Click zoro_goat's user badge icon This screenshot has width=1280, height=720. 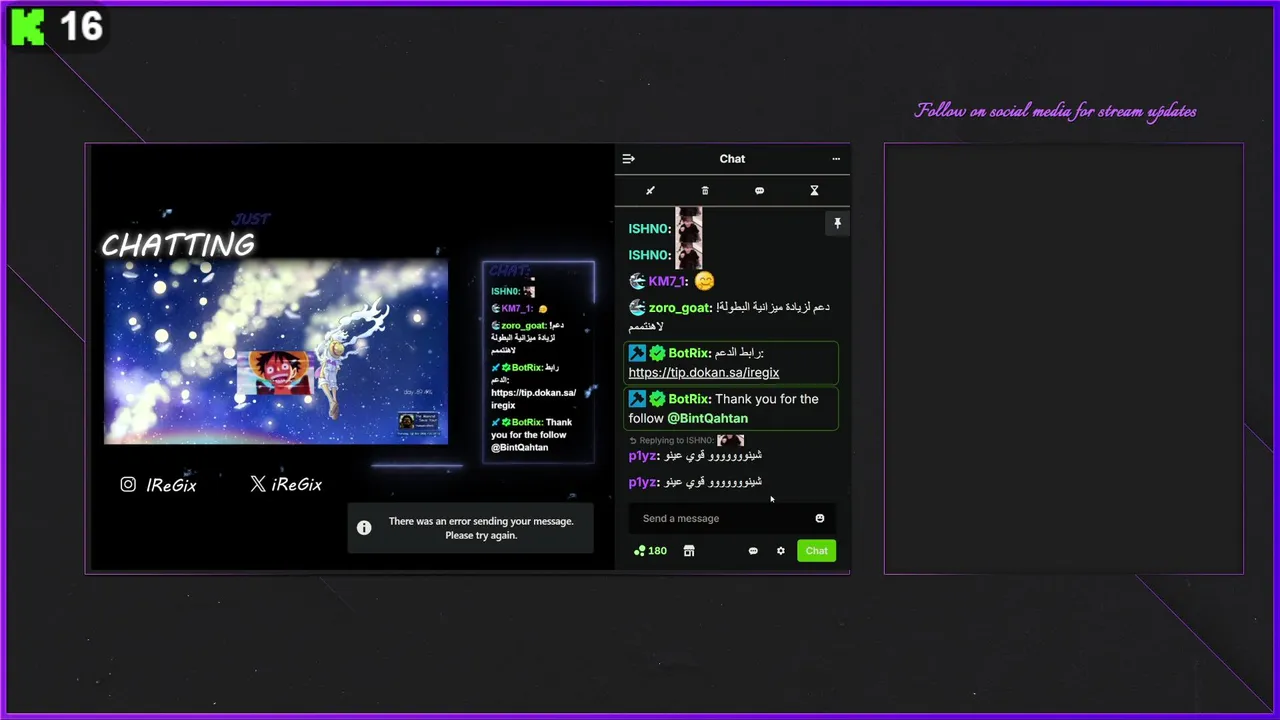point(637,308)
